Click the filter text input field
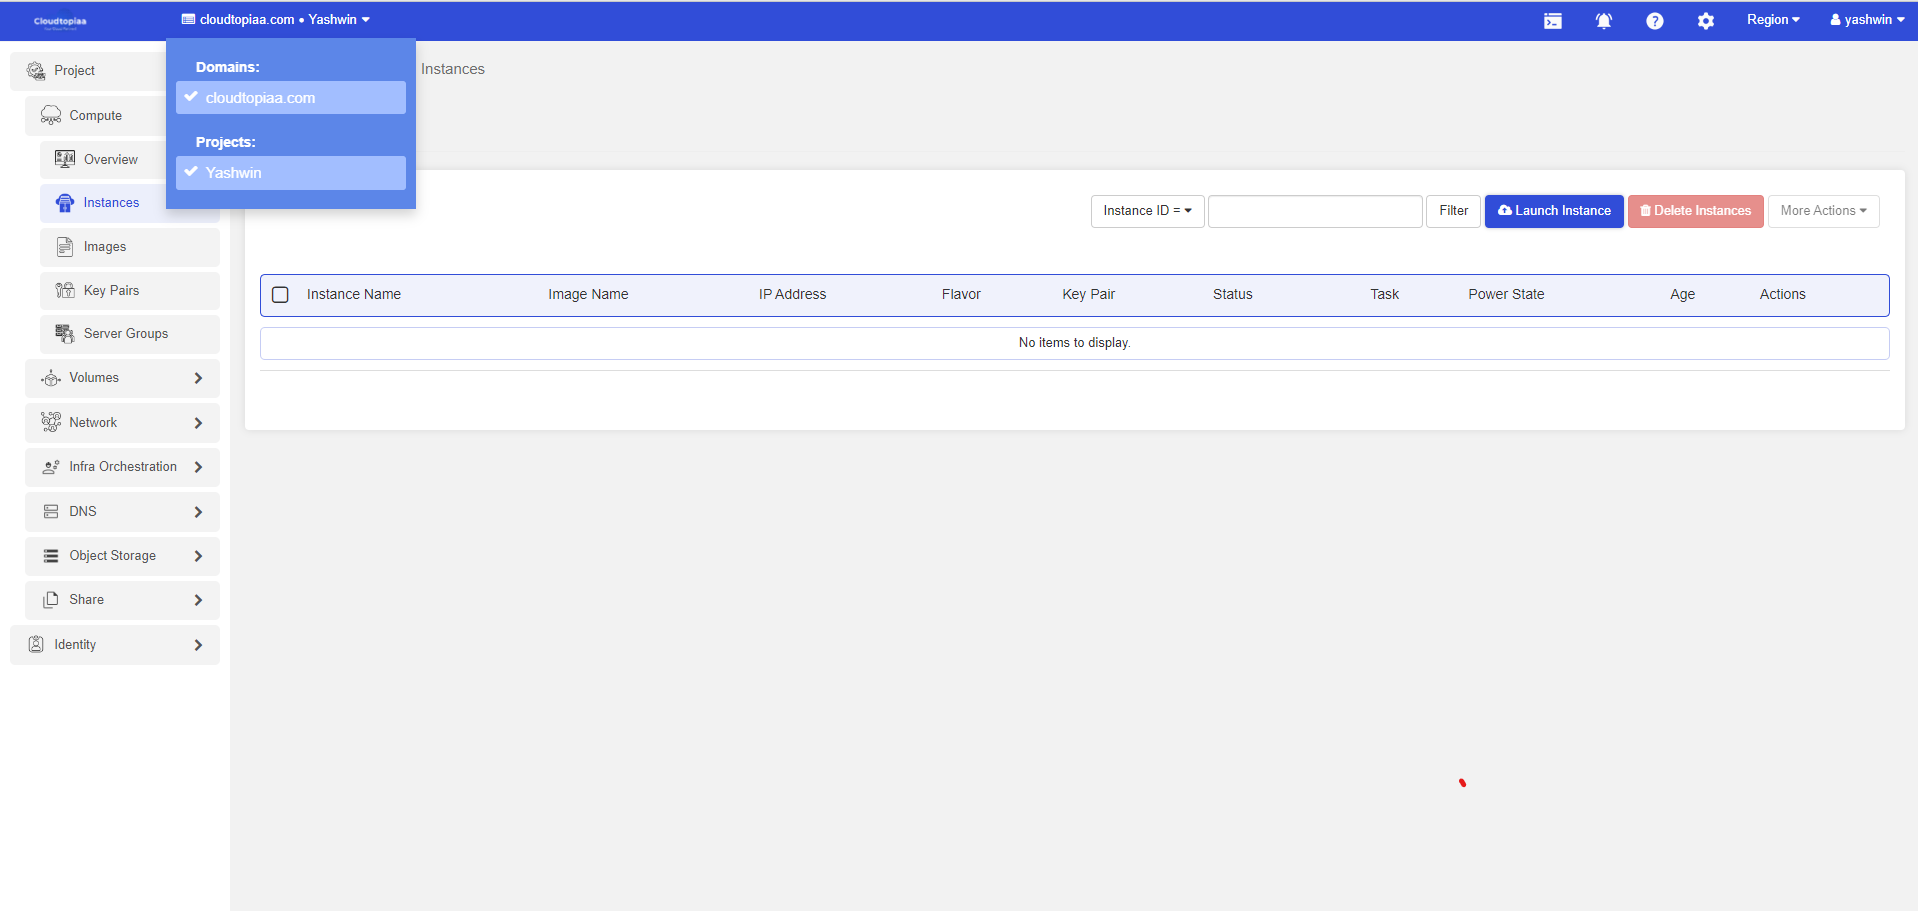This screenshot has height=911, width=1918. tap(1314, 211)
